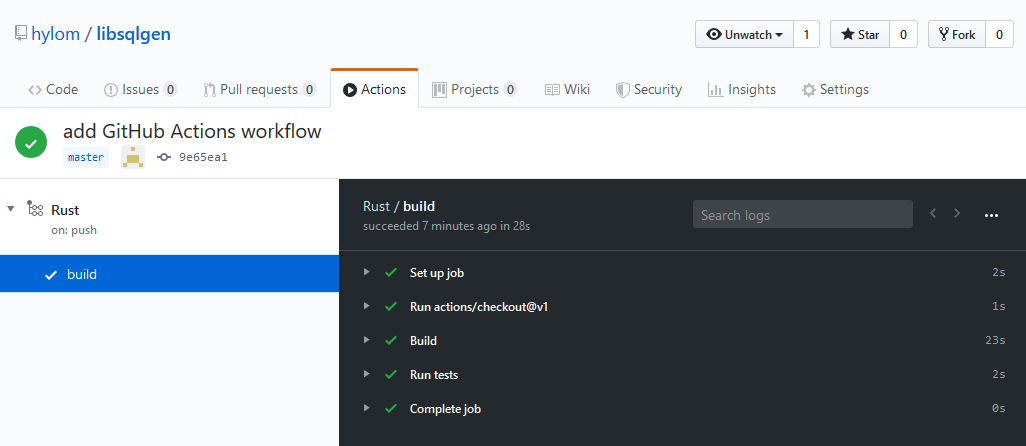Collapse the Rust workflow tree
The height and width of the screenshot is (446, 1026).
coord(10,209)
